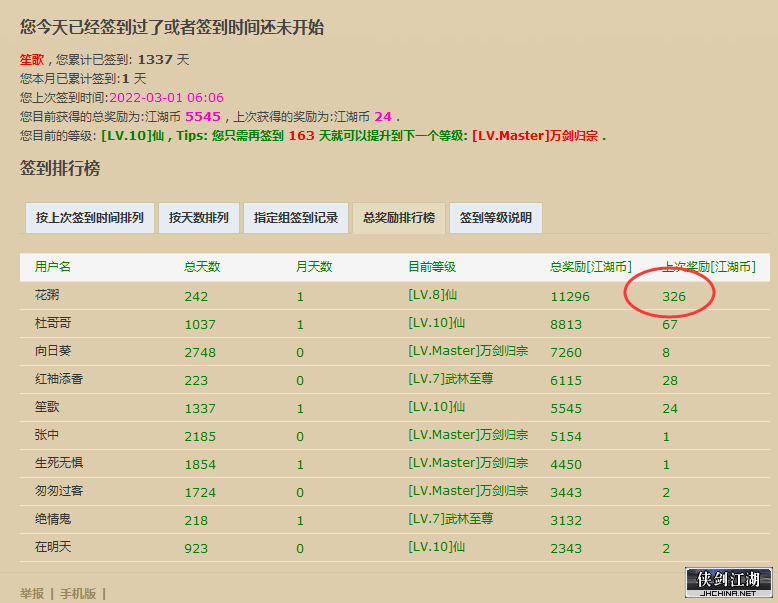Open the 手机版 link in footer
This screenshot has height=603, width=778.
click(78, 594)
